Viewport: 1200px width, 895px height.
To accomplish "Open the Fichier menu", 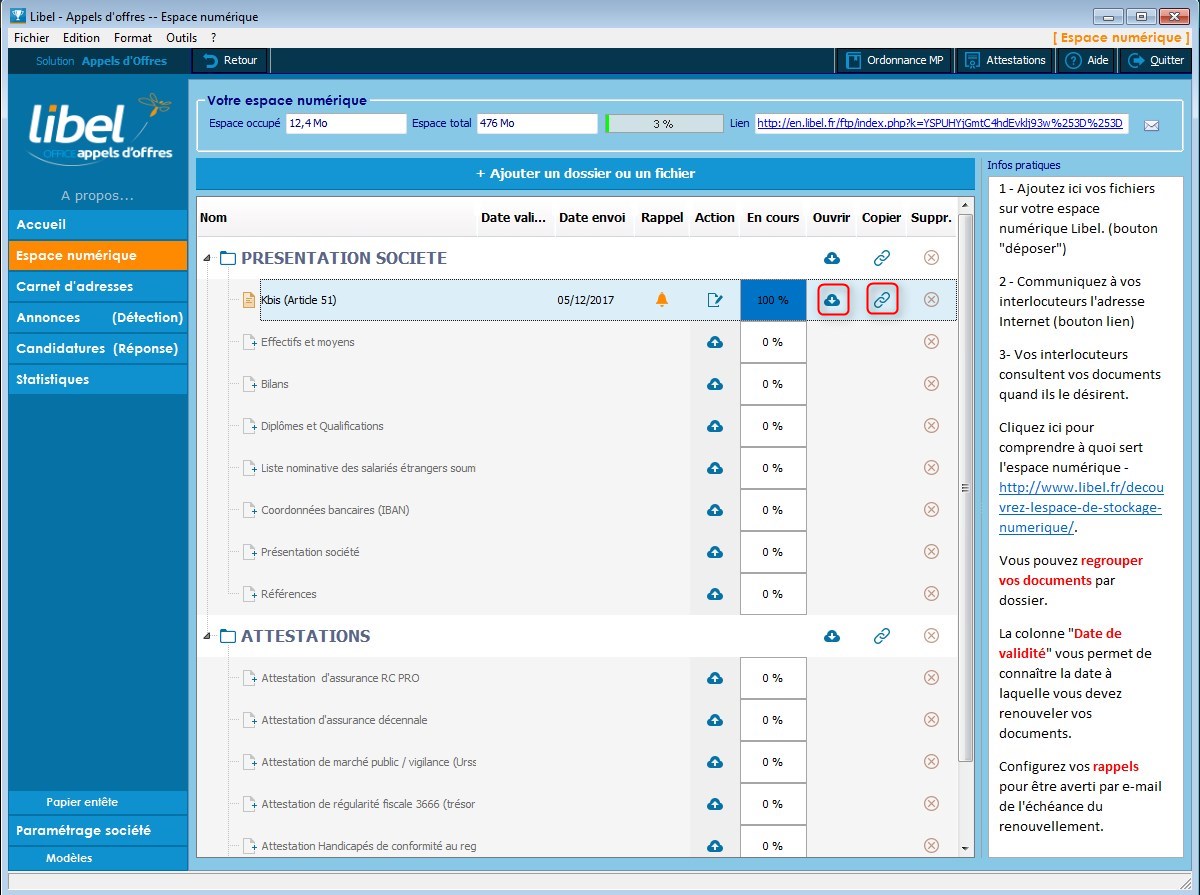I will [x=32, y=38].
